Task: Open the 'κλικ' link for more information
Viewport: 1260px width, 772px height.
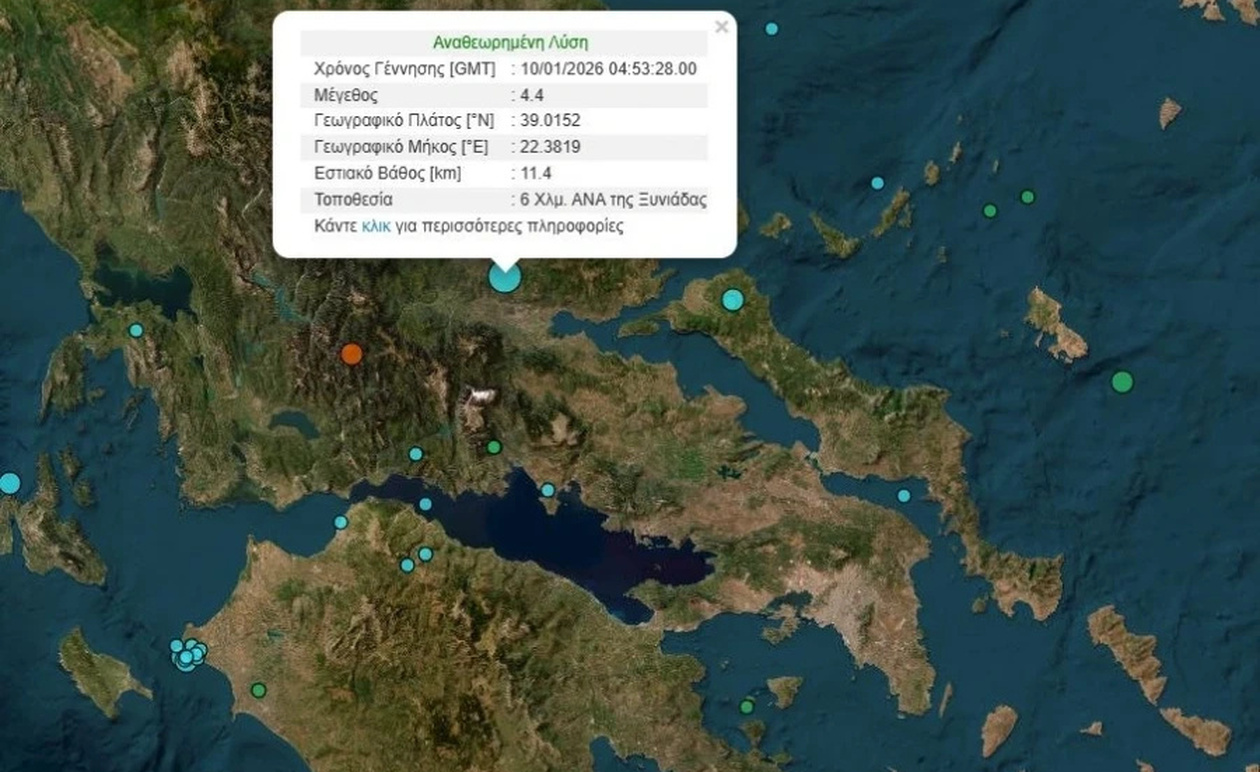Action: click(x=377, y=226)
